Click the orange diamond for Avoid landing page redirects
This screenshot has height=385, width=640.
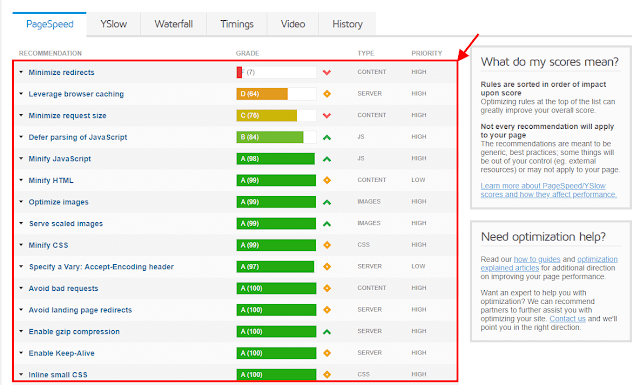327,310
